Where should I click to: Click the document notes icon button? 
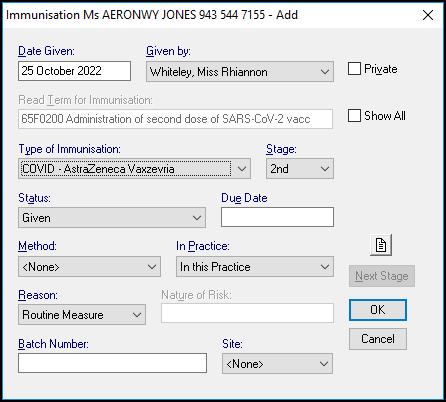click(381, 245)
